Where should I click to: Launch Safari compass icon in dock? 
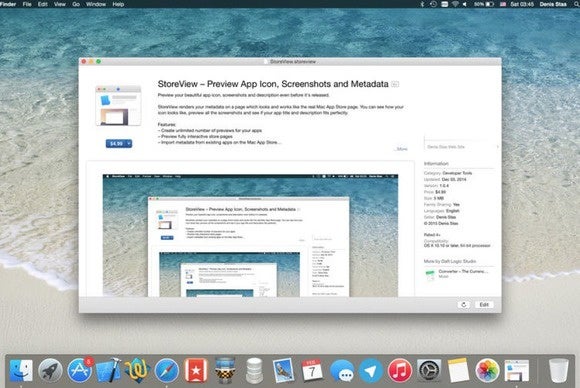167,370
